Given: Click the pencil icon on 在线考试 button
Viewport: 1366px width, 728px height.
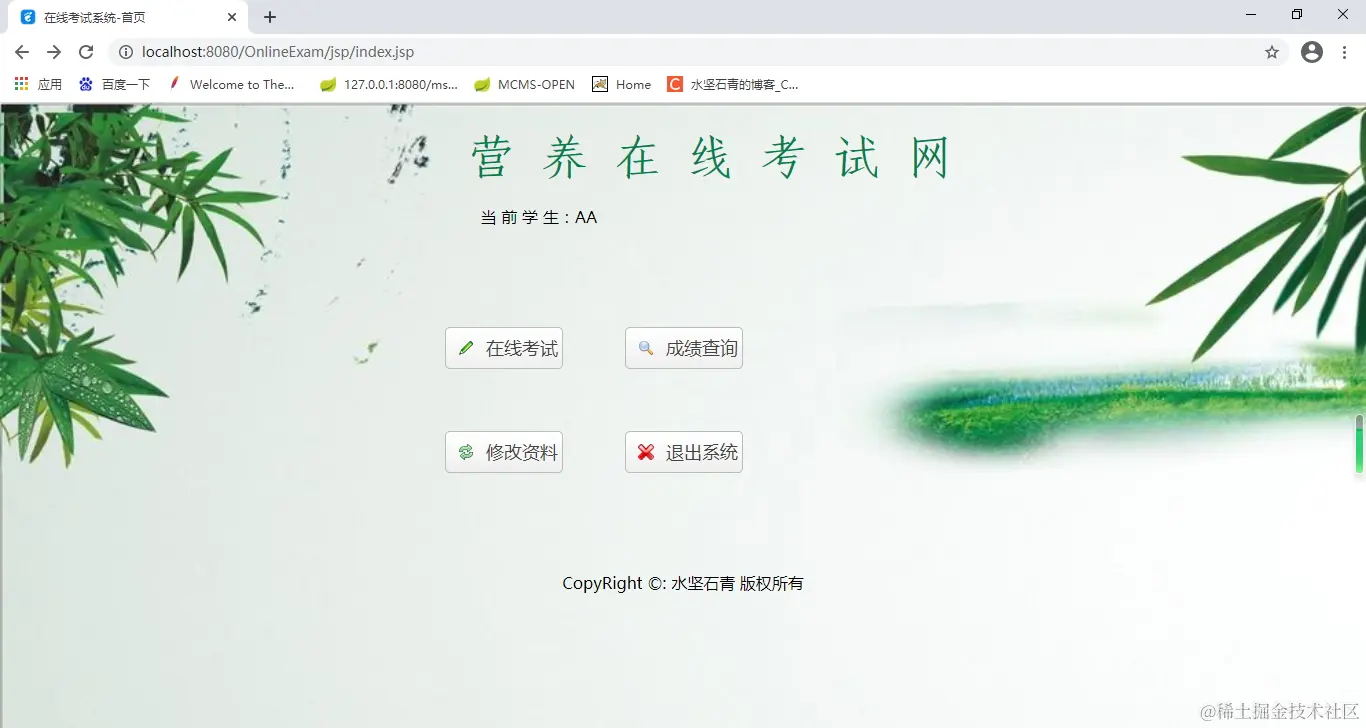Looking at the screenshot, I should coord(465,347).
